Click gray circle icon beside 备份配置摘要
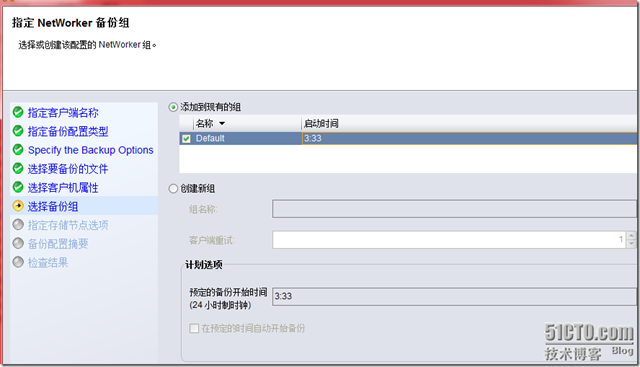 pyautogui.click(x=18, y=243)
